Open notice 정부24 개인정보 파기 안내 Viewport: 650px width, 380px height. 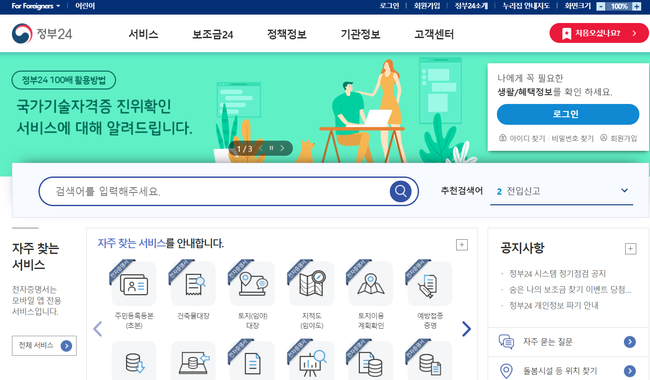(x=553, y=305)
